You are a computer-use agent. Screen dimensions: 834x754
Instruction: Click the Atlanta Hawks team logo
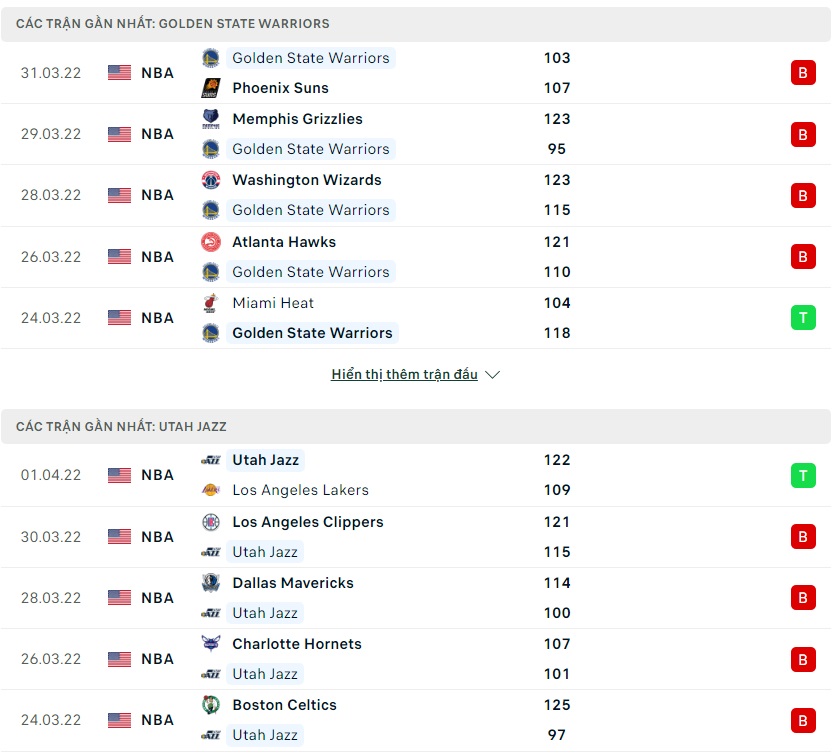point(210,242)
